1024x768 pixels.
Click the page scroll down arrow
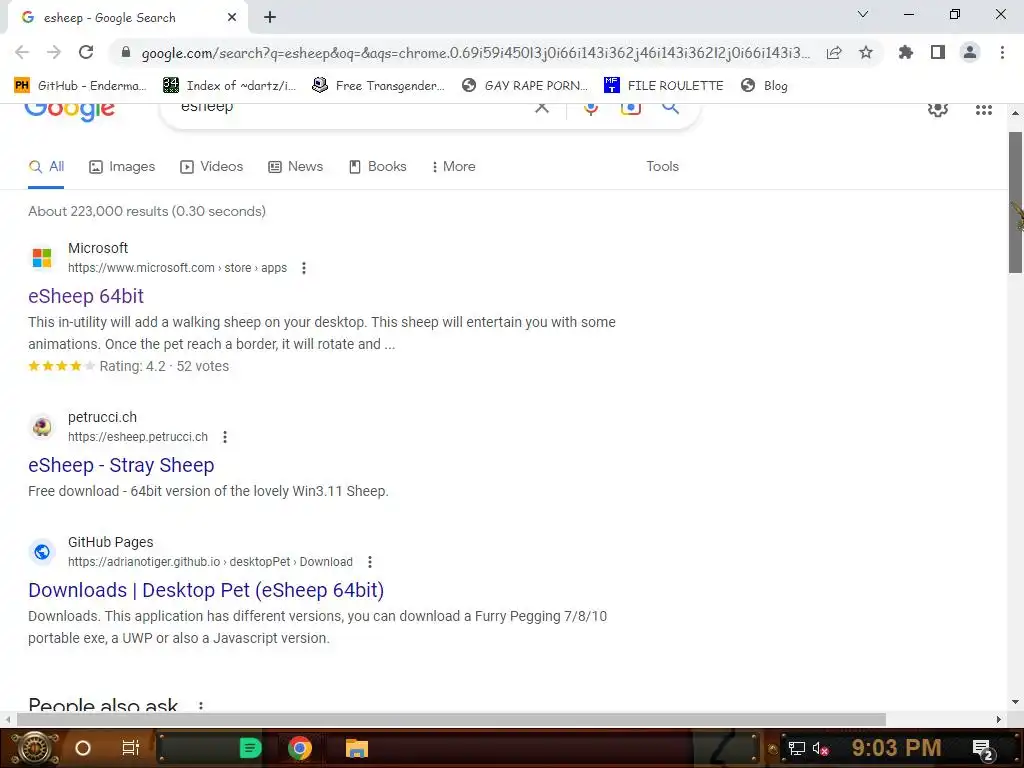click(1015, 702)
